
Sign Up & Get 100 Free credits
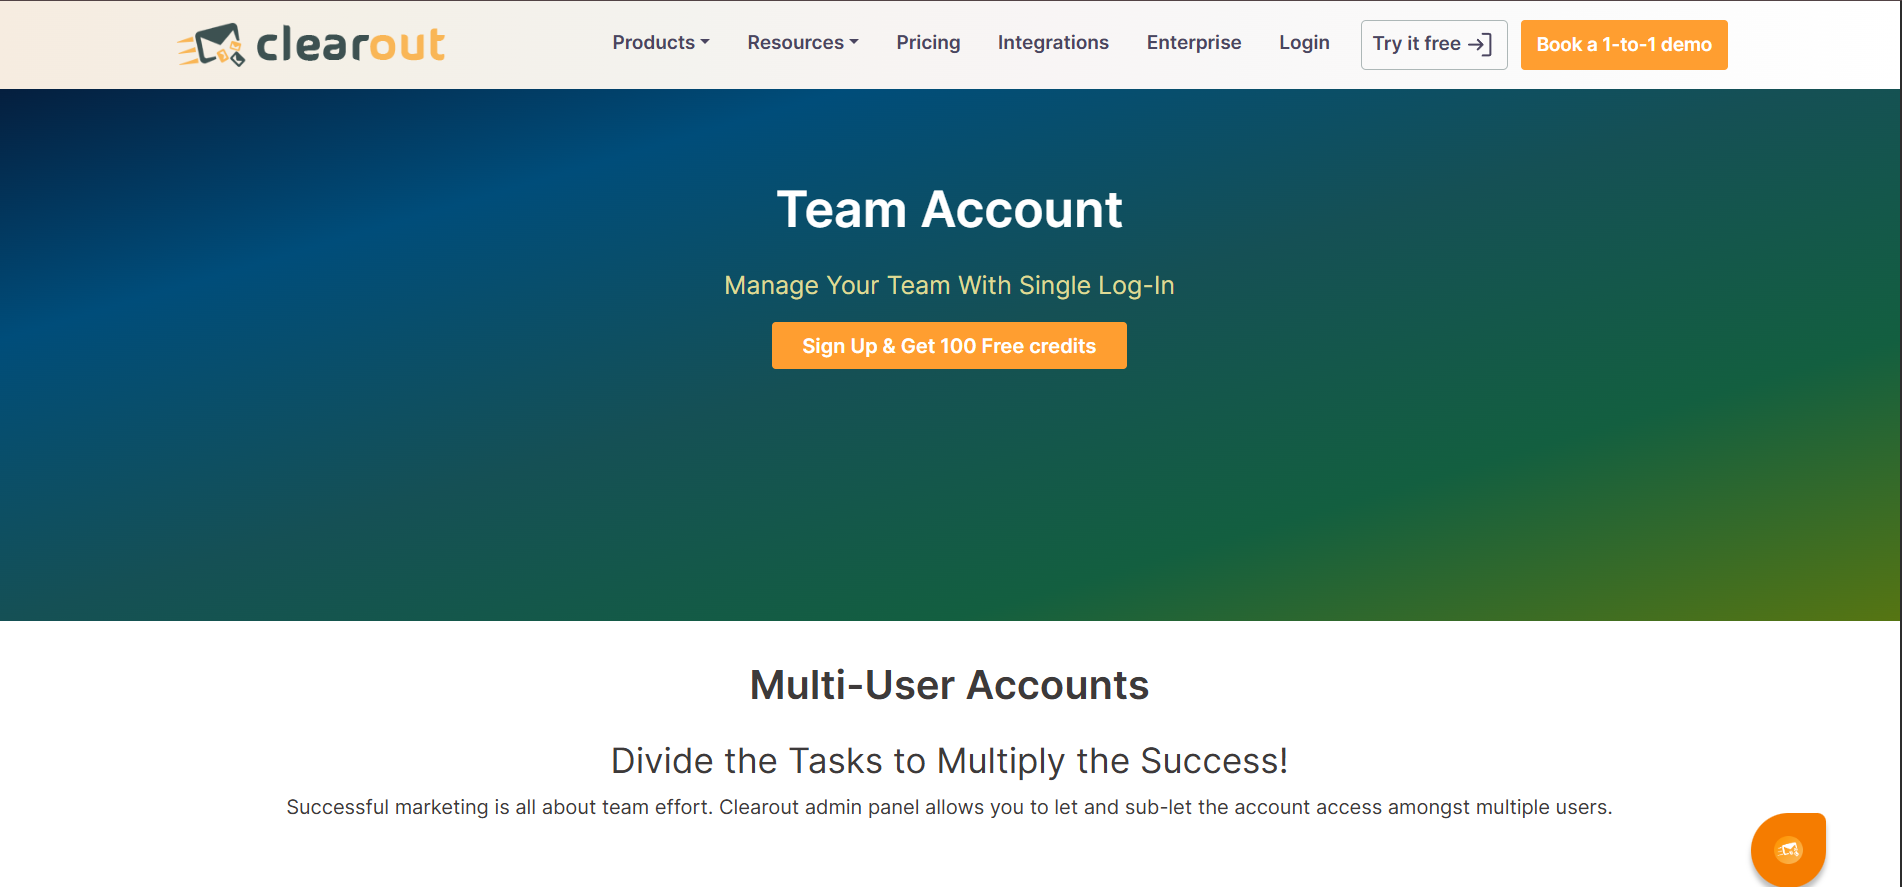(949, 346)
